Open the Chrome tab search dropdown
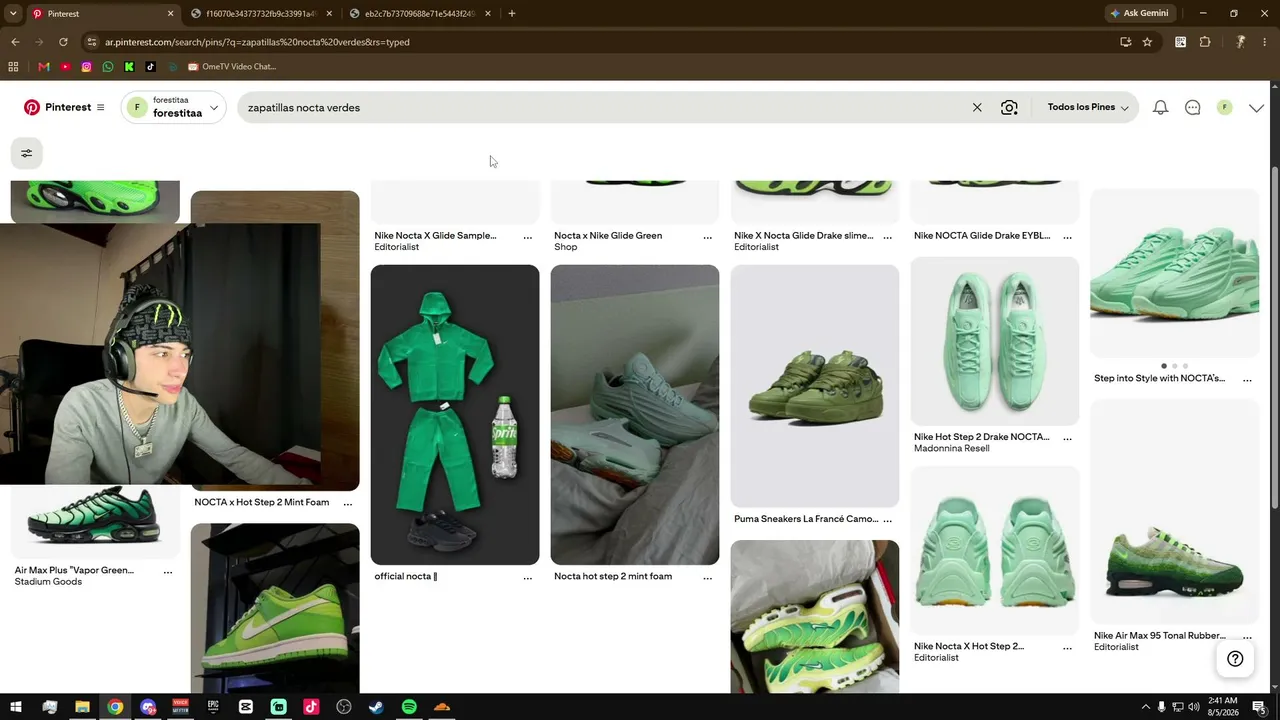The image size is (1280, 720). (13, 14)
